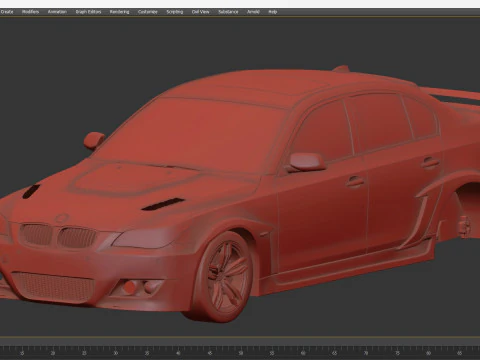Jump to frame 55 on the timeline
The height and width of the screenshot is (360, 480).
pos(272,353)
